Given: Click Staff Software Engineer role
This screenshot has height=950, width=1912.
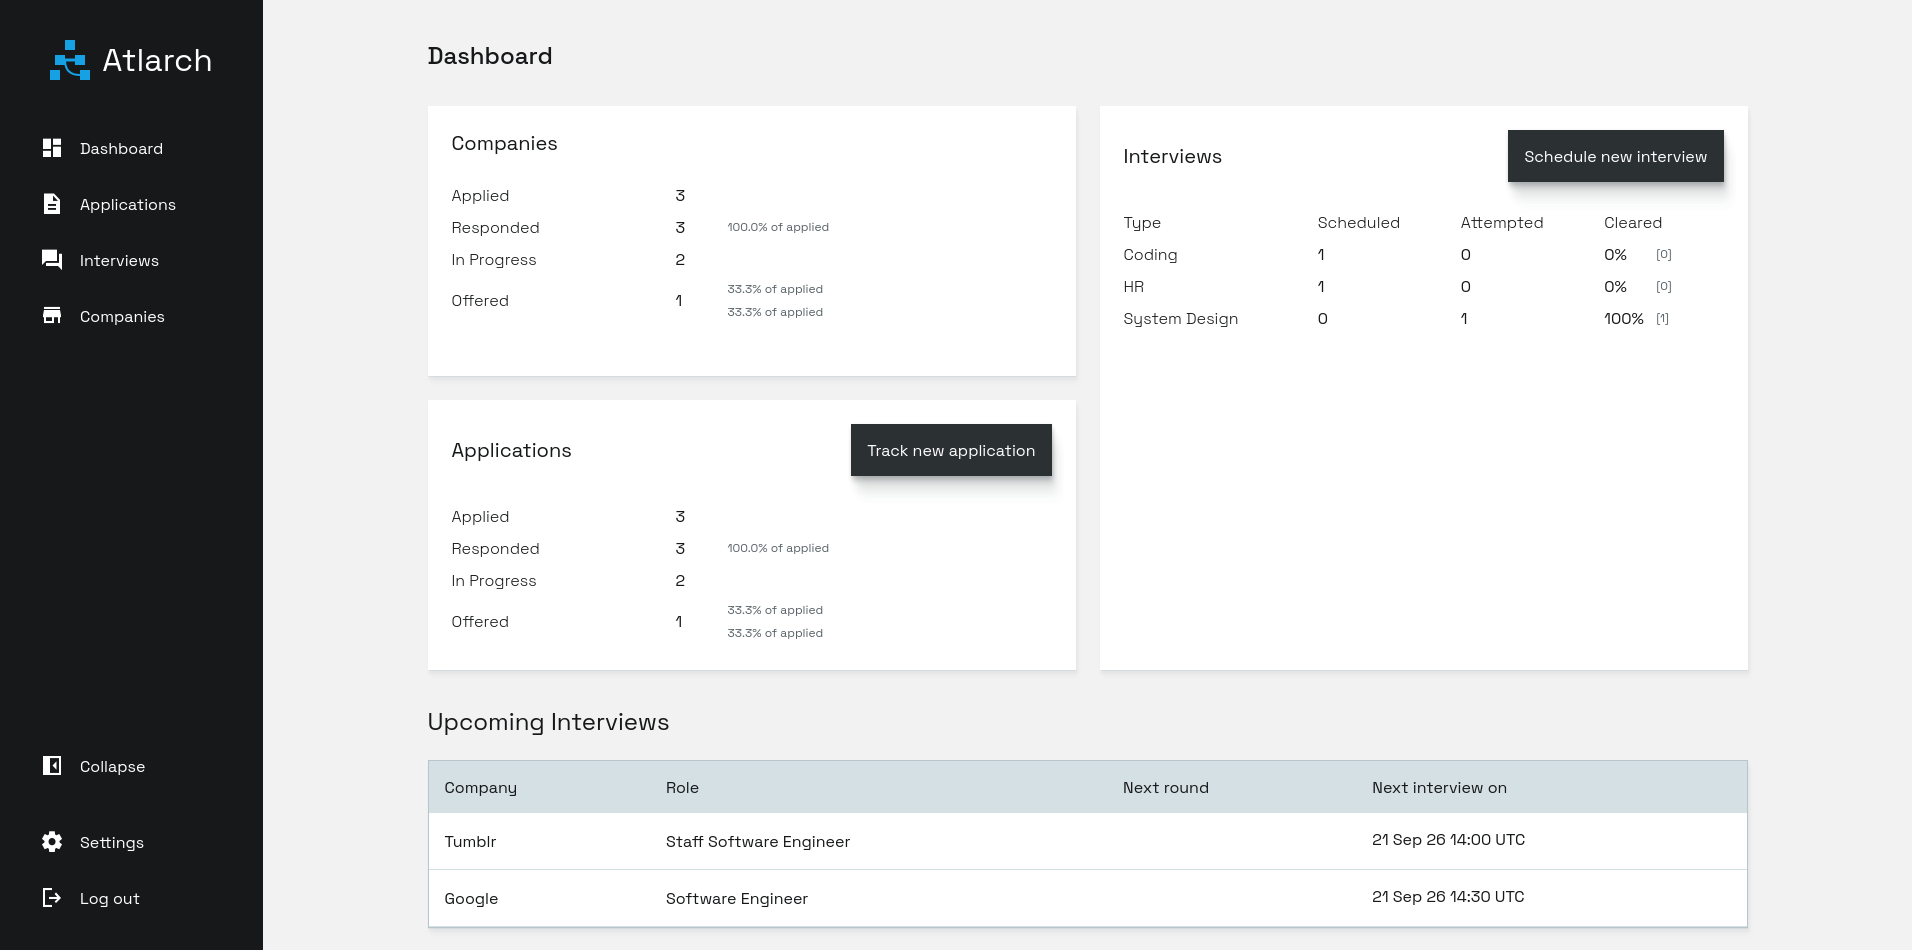Looking at the screenshot, I should coord(758,841).
